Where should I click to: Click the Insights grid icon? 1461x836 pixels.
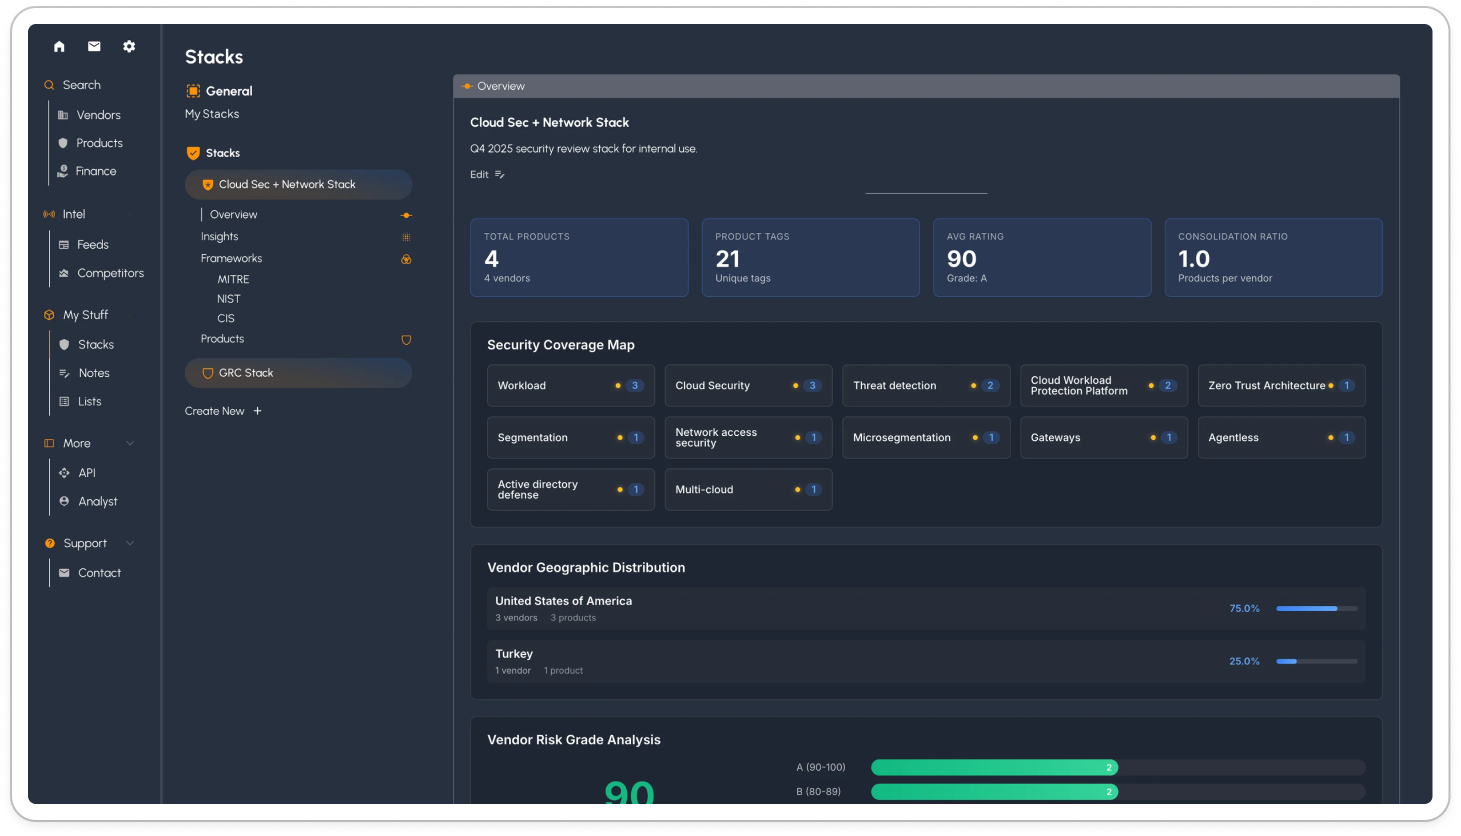point(406,237)
